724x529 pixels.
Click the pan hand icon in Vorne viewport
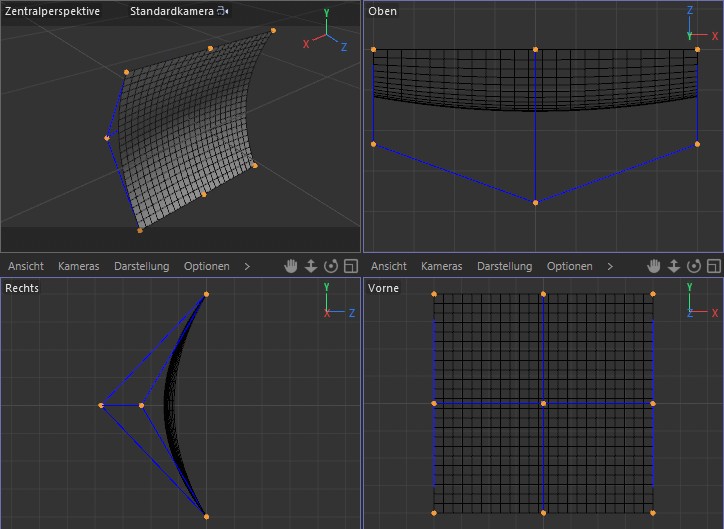tap(654, 266)
